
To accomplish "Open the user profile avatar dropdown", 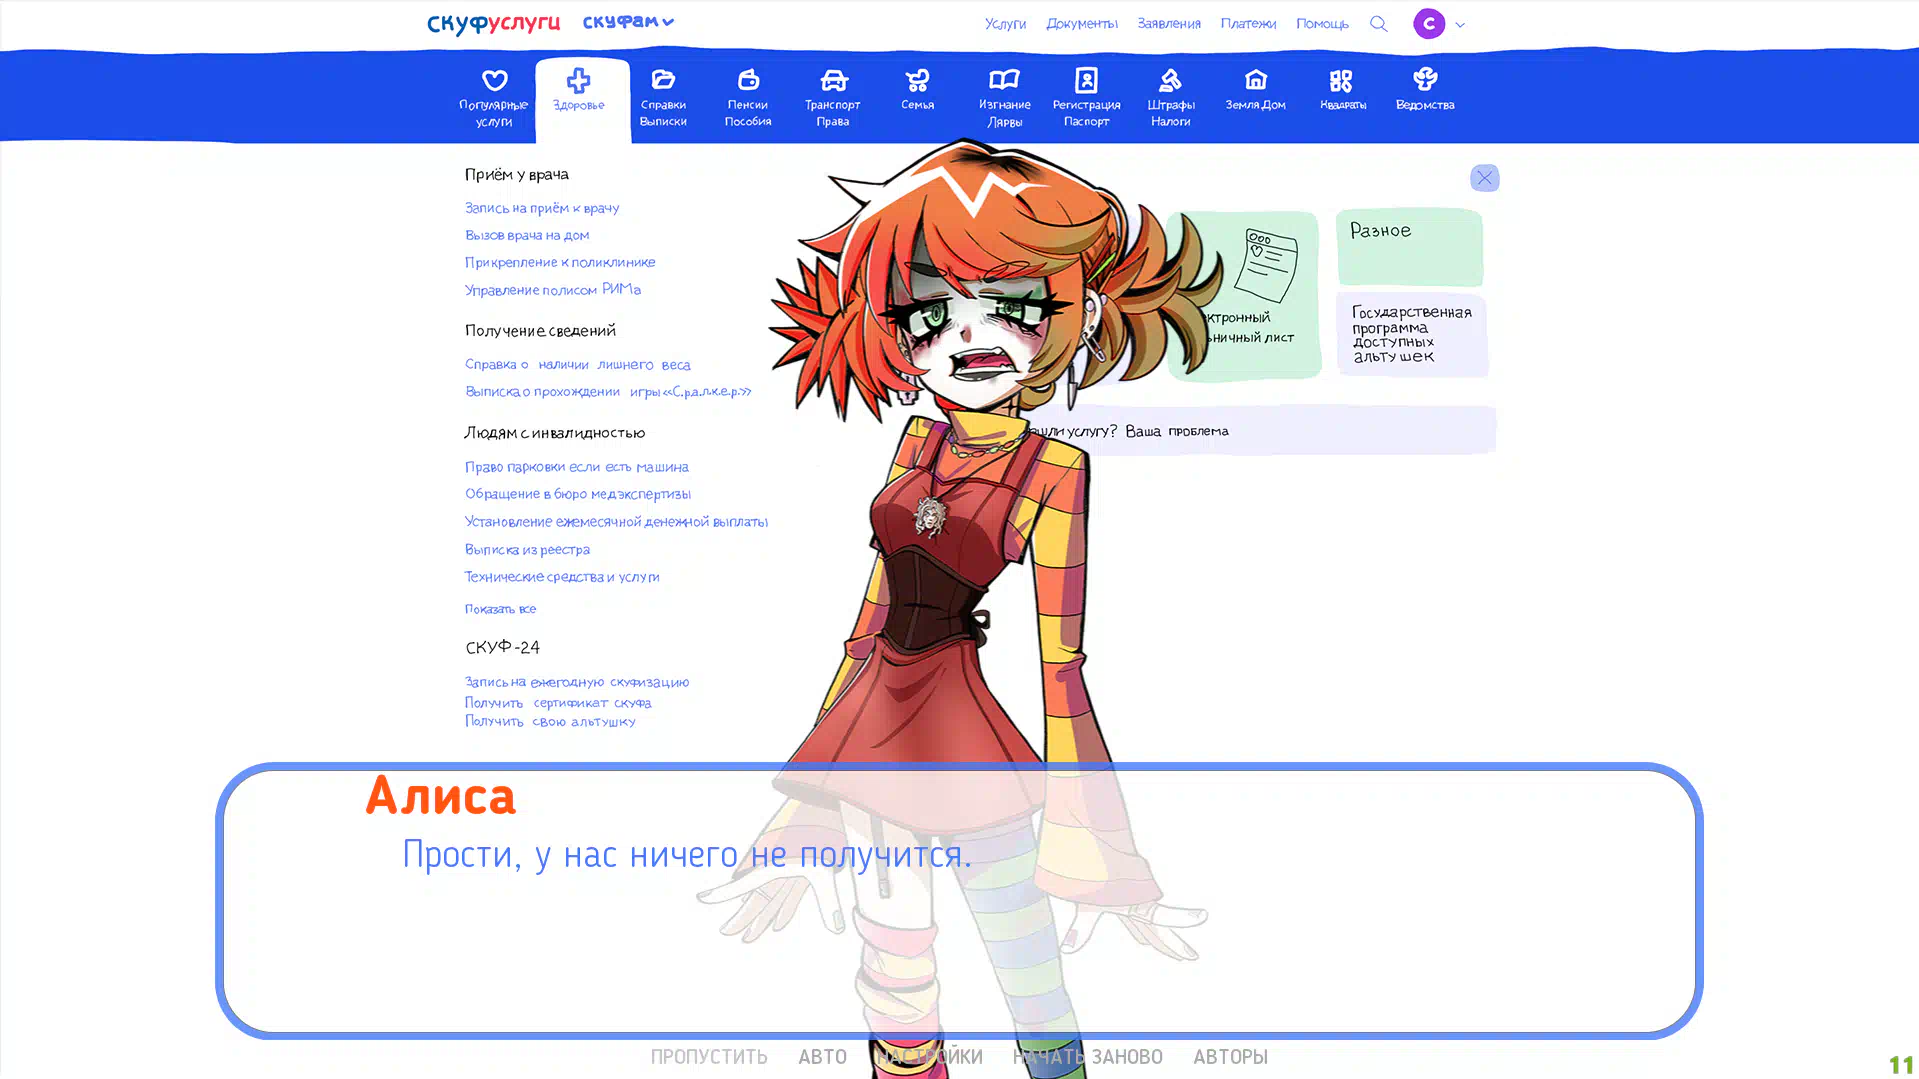I will coord(1439,24).
